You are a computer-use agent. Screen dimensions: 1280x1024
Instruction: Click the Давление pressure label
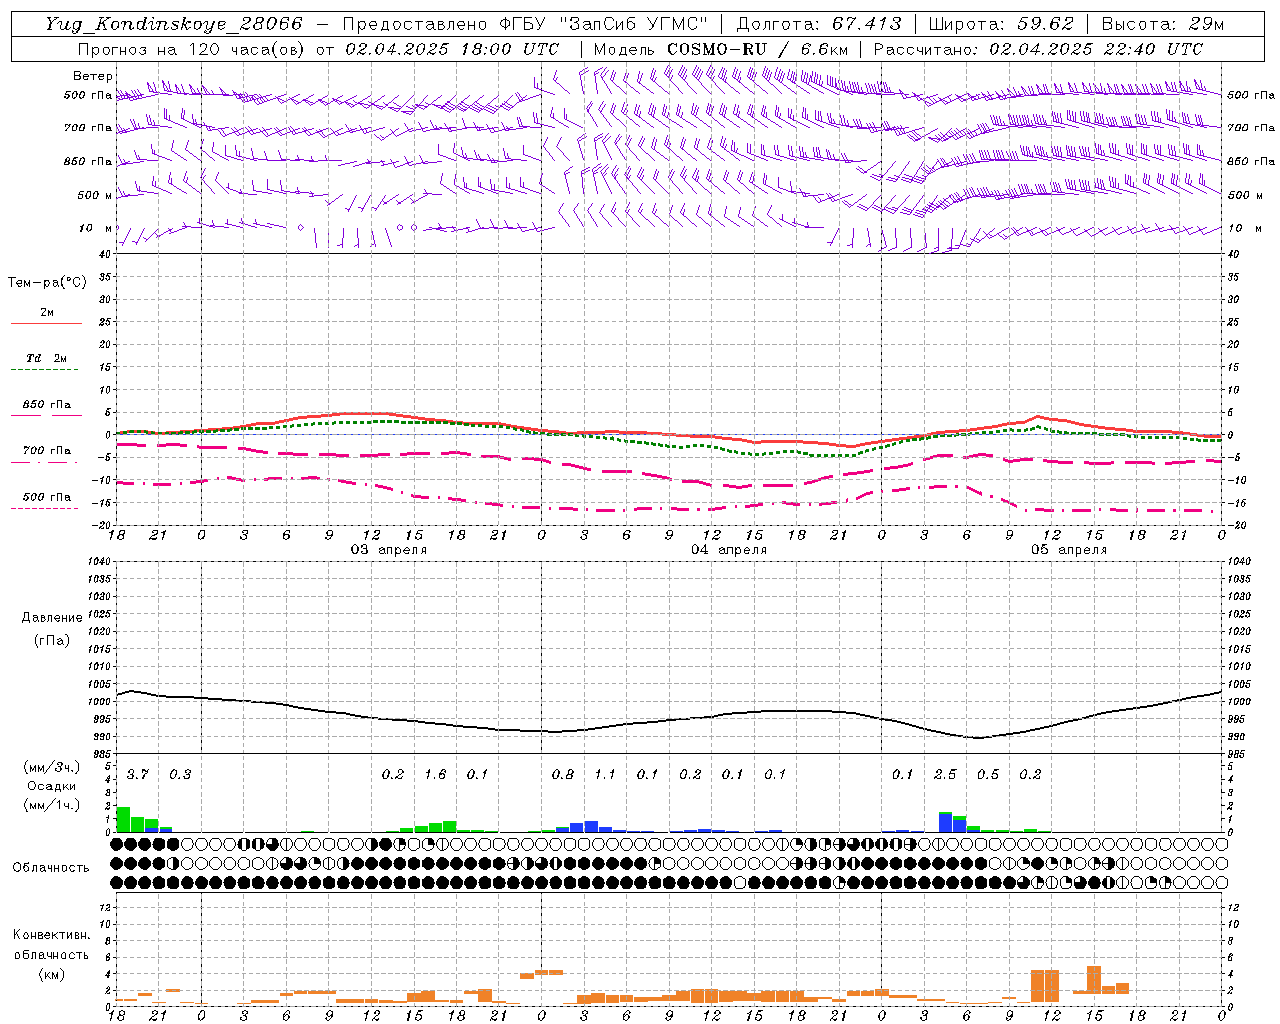tap(52, 618)
